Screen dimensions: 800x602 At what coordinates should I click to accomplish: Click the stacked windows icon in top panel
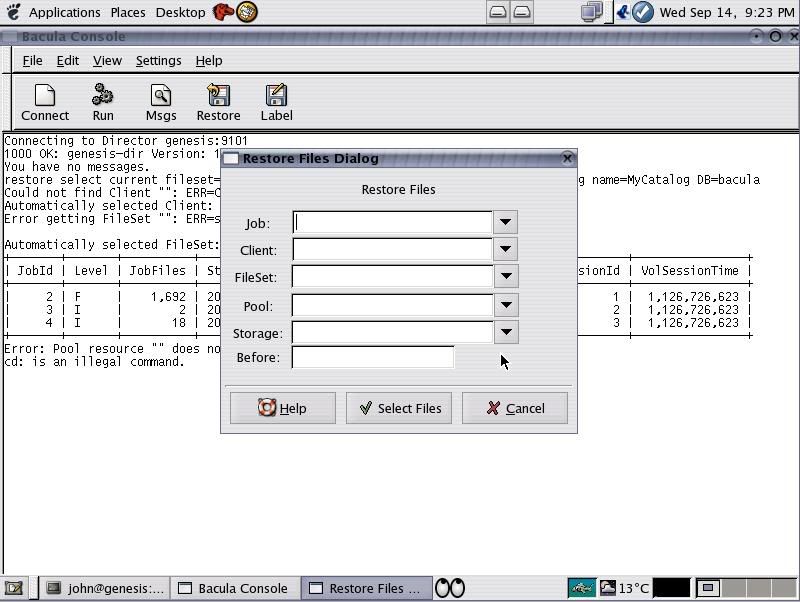pyautogui.click(x=592, y=12)
